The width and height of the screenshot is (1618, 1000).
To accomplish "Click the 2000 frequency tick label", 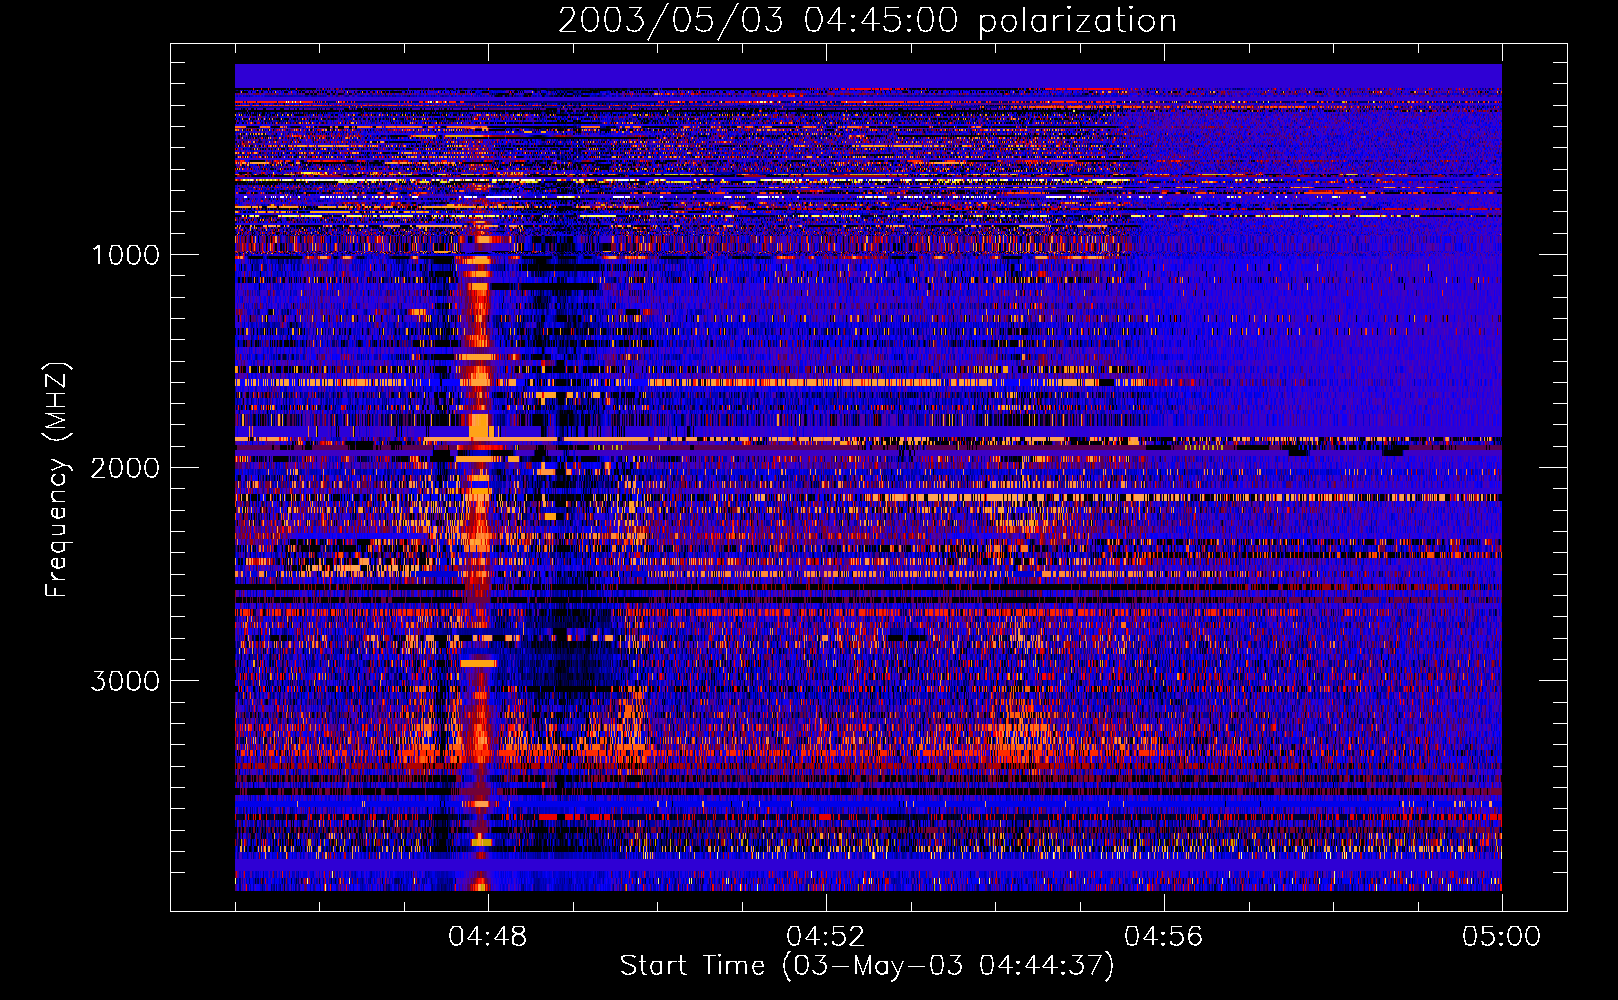I will click(125, 468).
